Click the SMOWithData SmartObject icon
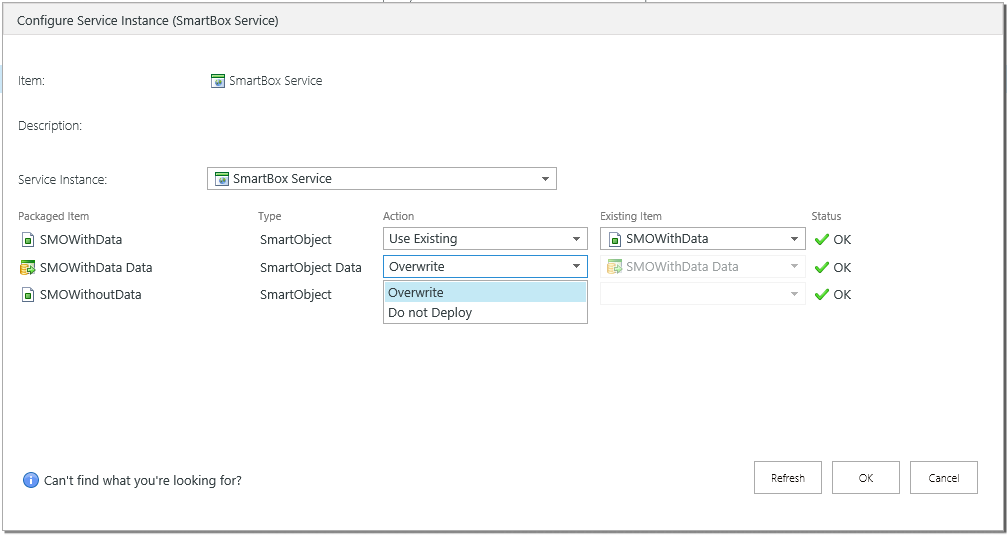1007x535 pixels. pos(27,240)
